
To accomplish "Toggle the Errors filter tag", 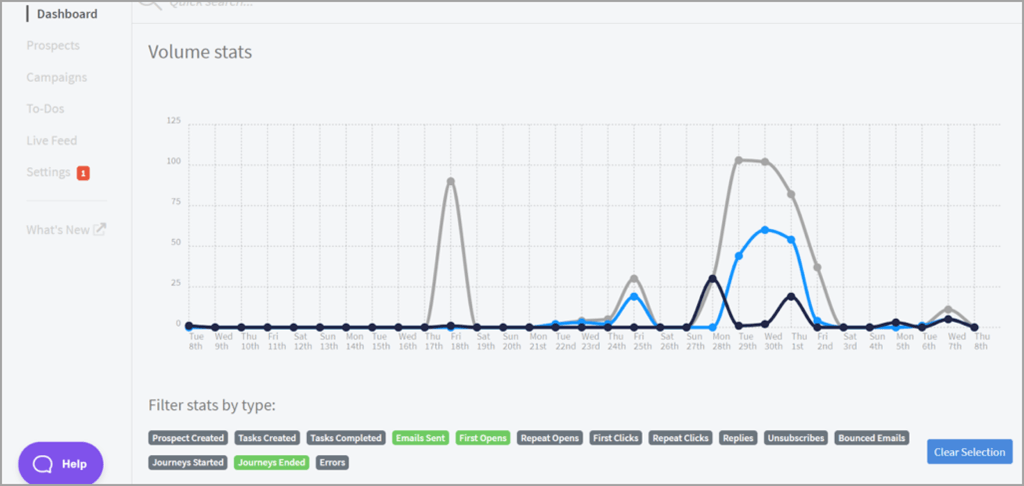I will (x=332, y=463).
